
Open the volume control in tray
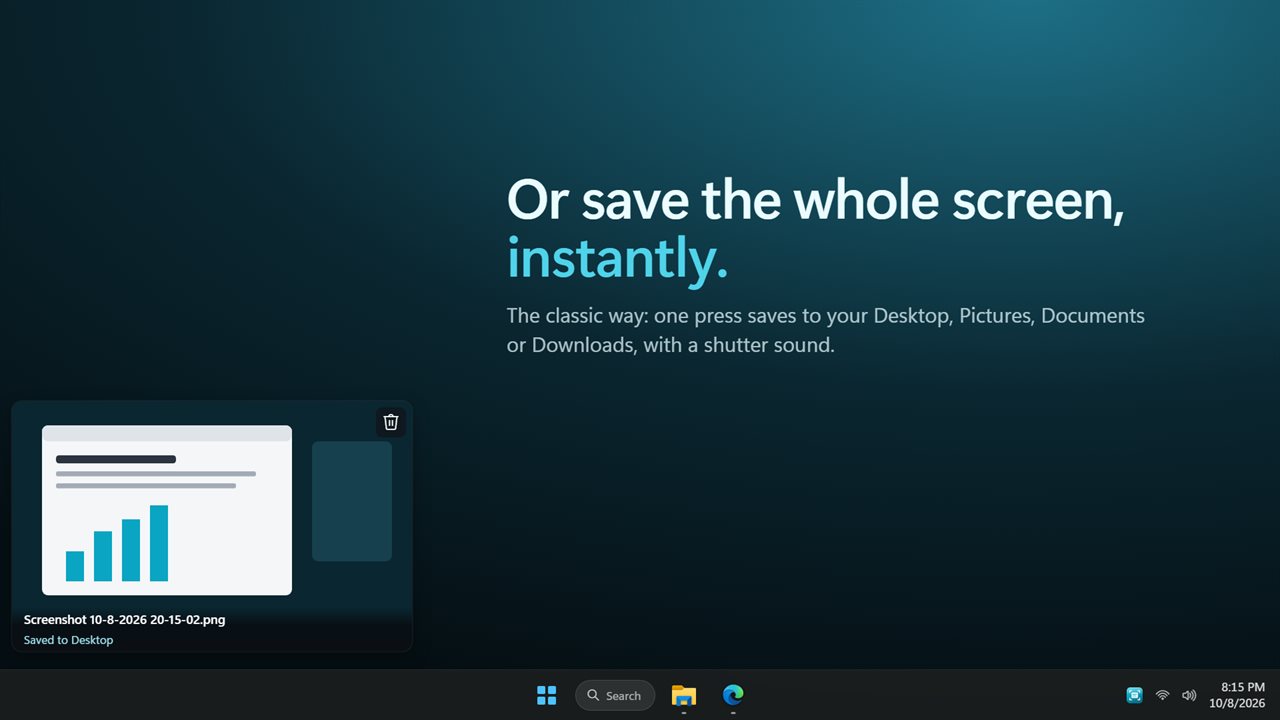click(x=1189, y=695)
